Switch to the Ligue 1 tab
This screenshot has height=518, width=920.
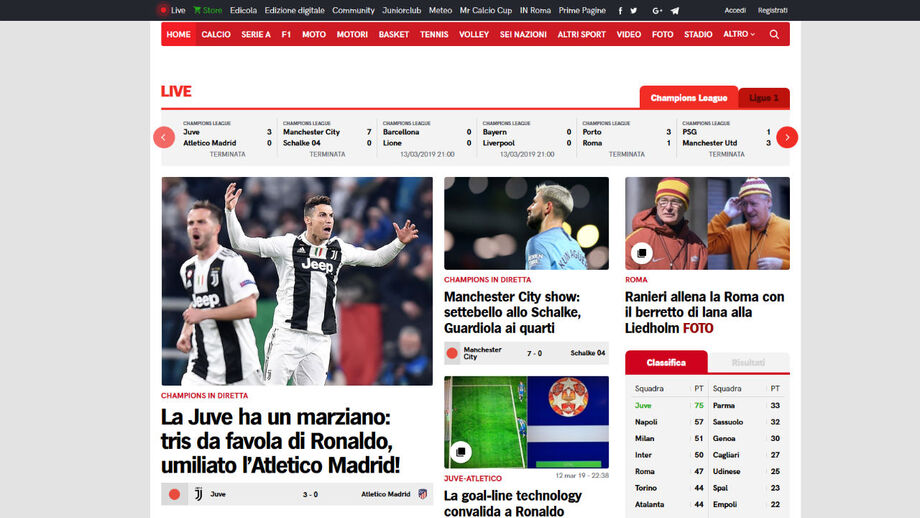(764, 98)
